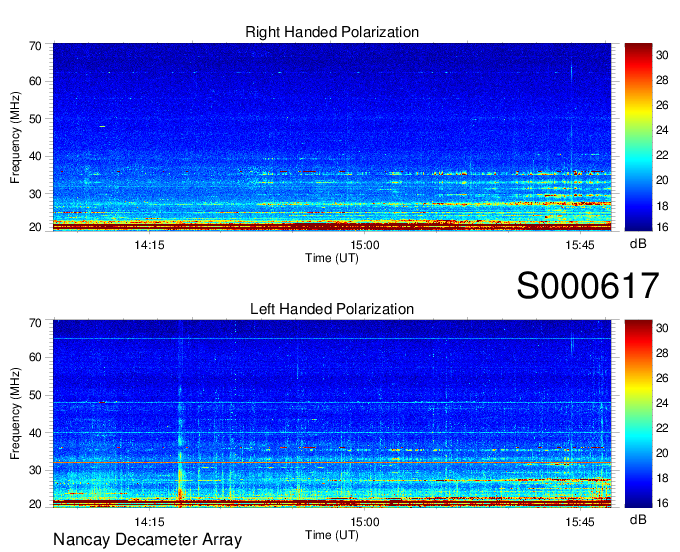Click the 'Right Handed Polarization' title
The width and height of the screenshot is (680, 552).
click(332, 32)
